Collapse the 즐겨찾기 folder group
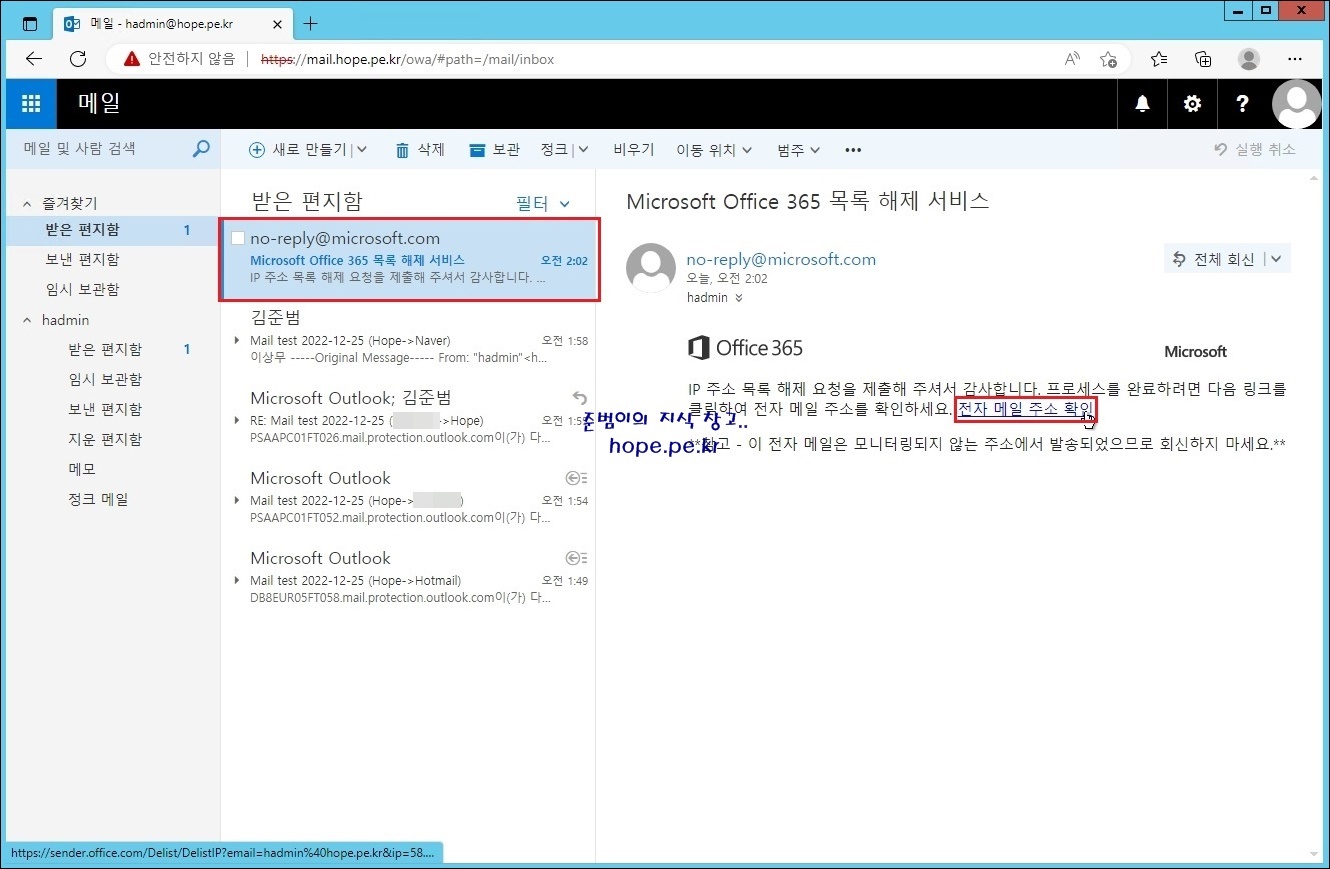Viewport: 1330px width, 869px height. [28, 203]
